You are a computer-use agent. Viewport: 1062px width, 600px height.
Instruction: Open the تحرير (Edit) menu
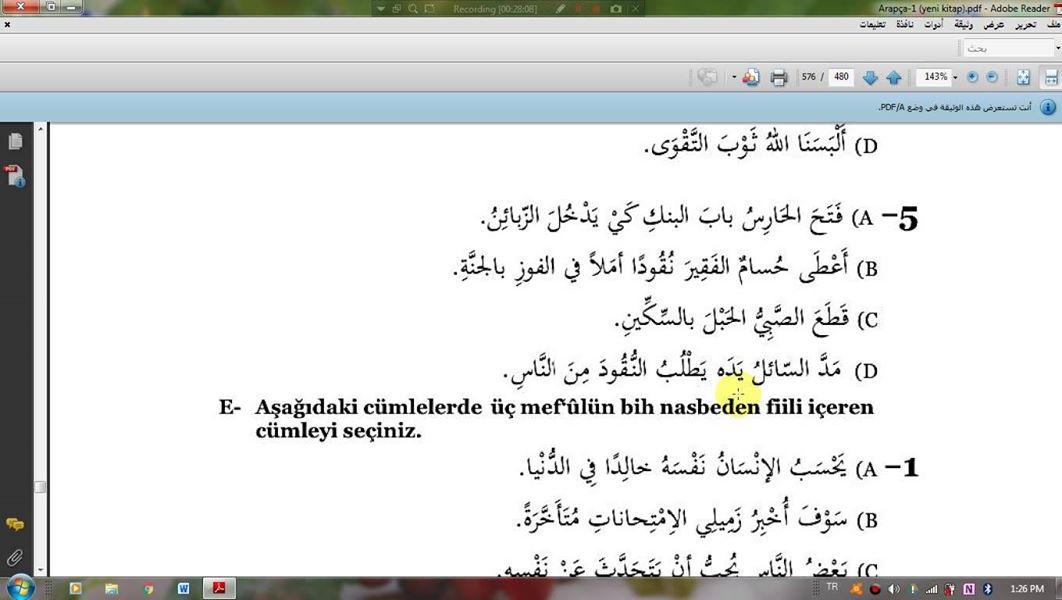(1025, 25)
